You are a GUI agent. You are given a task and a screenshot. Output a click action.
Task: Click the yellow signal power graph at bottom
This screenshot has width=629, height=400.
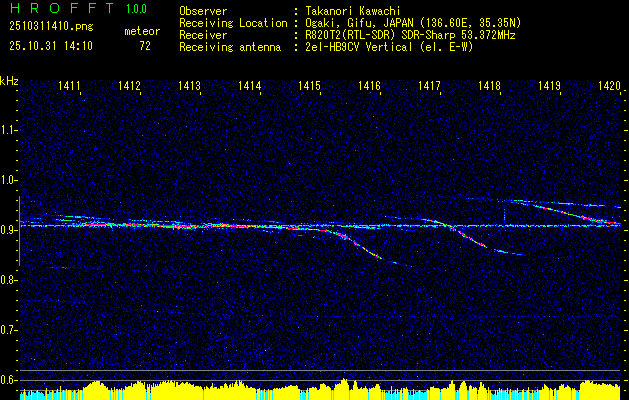coord(314,389)
